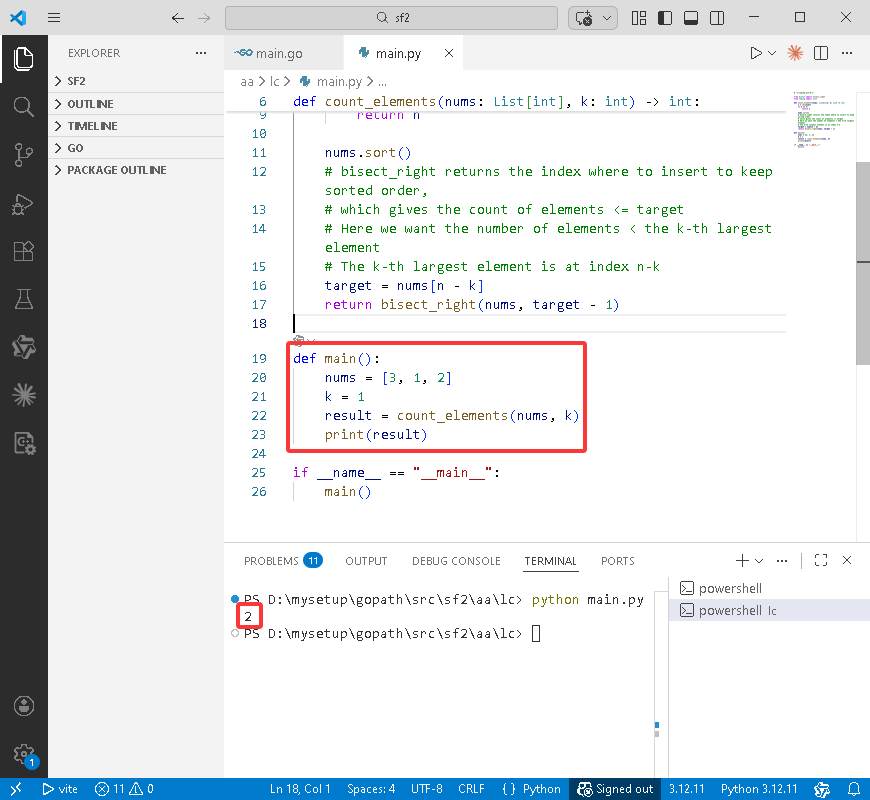
Task: Open the Claude starburst icon in activity bar
Action: 23,395
